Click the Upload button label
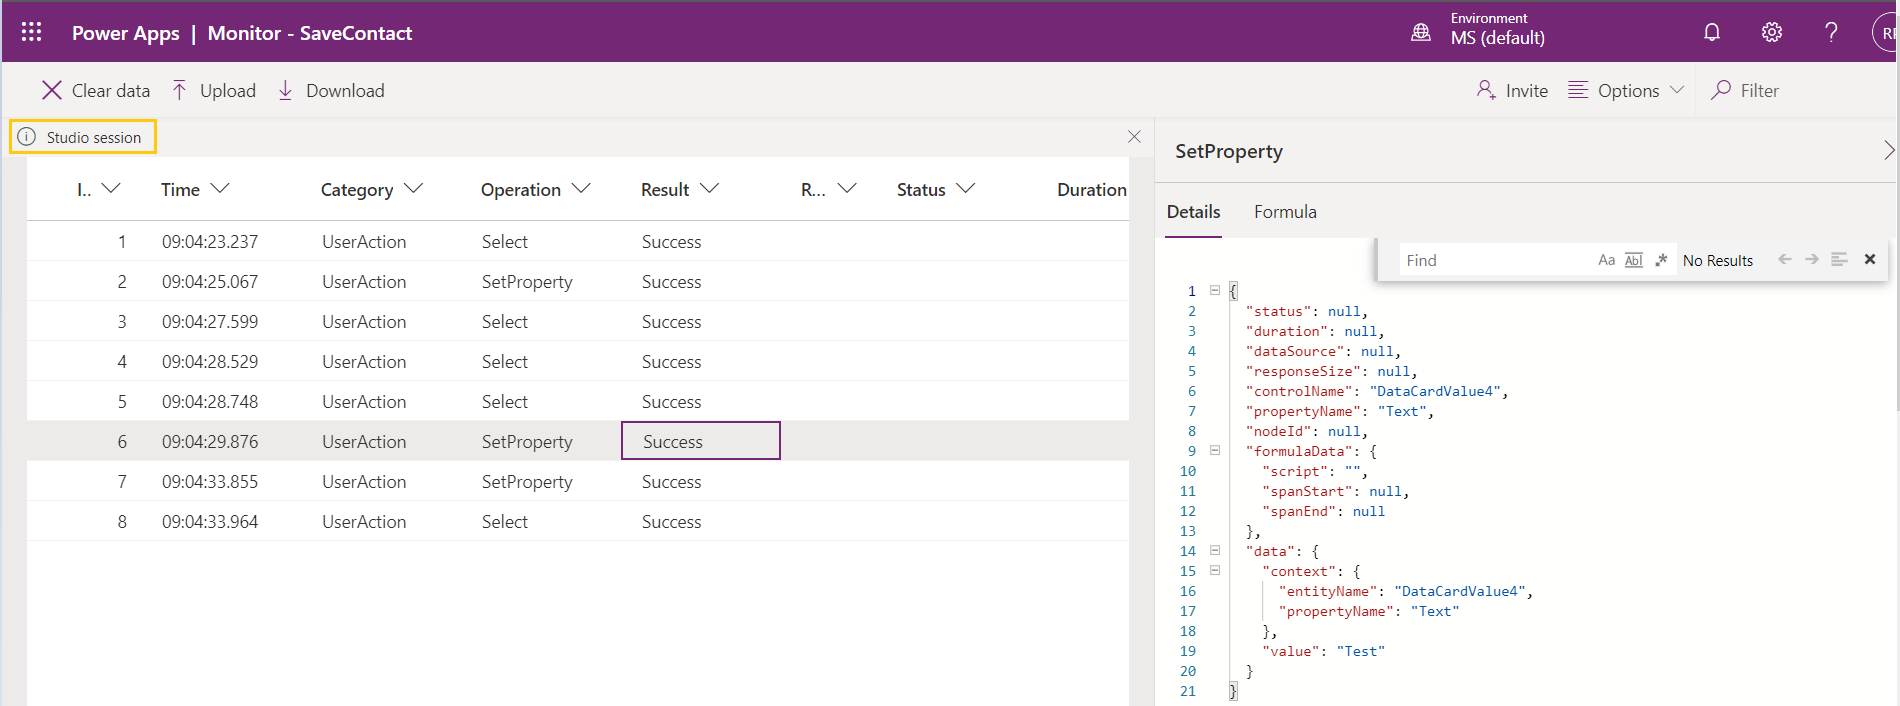Image resolution: width=1900 pixels, height=706 pixels. point(228,91)
